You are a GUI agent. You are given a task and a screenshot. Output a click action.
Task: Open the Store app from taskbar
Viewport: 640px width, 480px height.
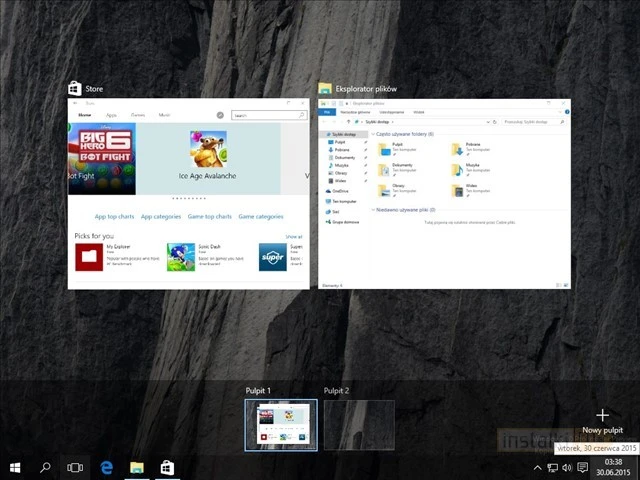point(167,467)
